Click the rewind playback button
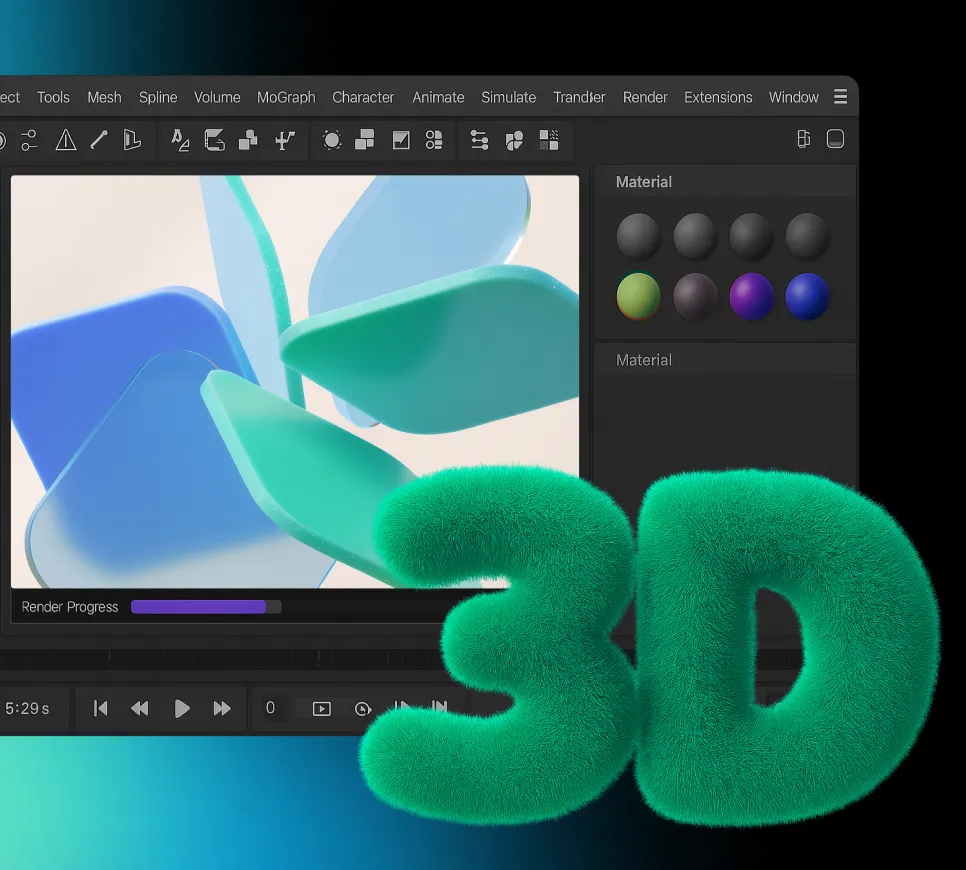The width and height of the screenshot is (966, 870). pyautogui.click(x=140, y=708)
